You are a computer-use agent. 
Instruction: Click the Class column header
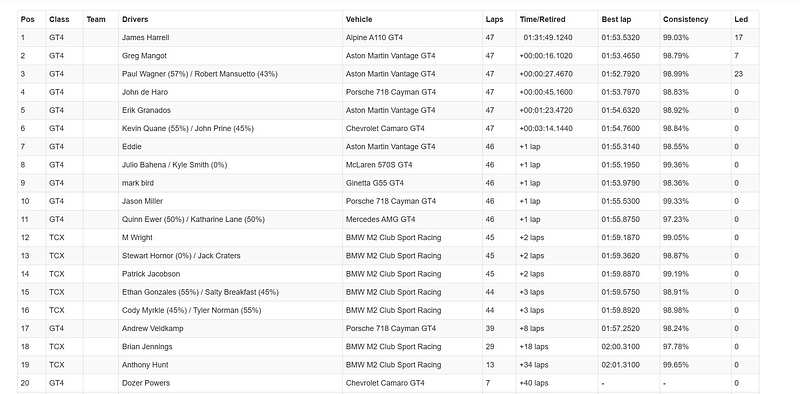pyautogui.click(x=59, y=19)
